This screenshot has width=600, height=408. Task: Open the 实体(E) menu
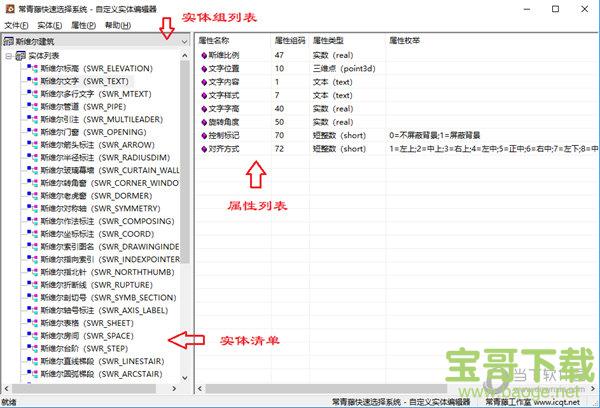pos(50,25)
